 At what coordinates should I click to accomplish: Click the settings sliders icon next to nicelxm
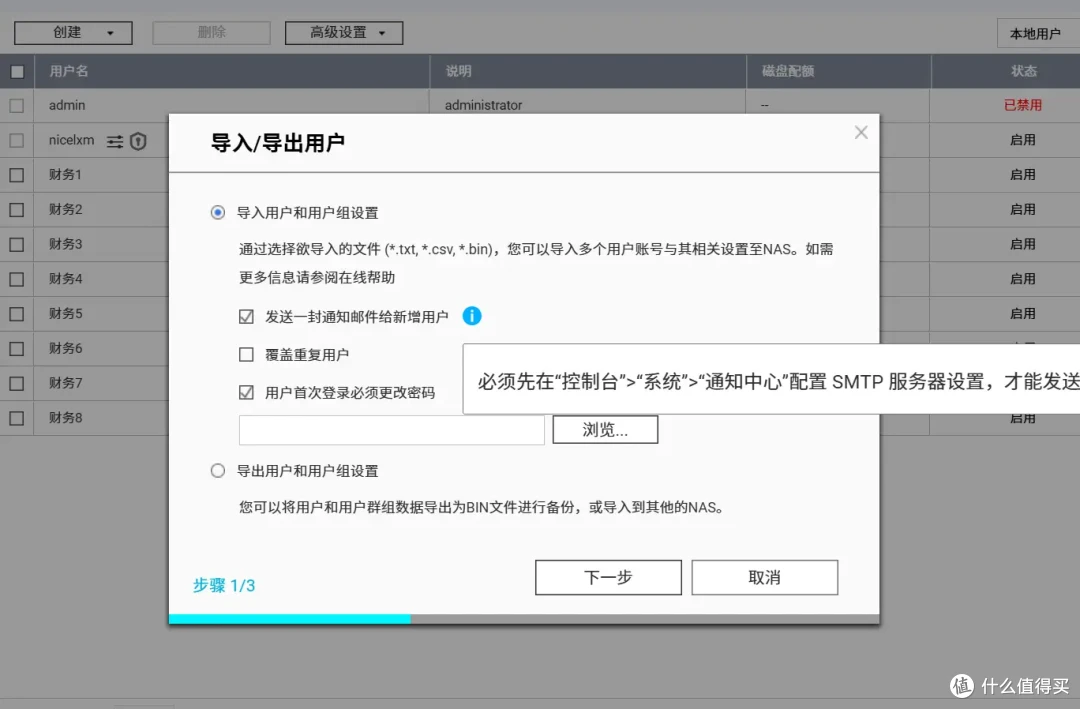click(115, 141)
